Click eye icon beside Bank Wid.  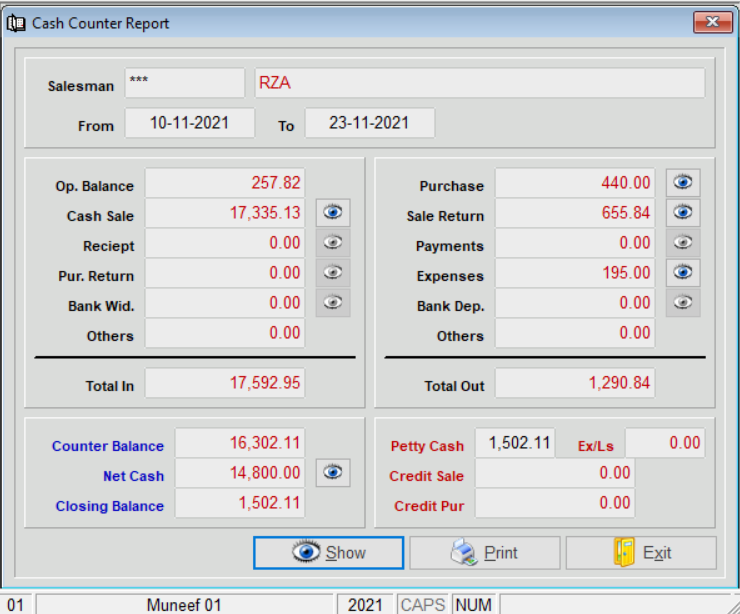[x=333, y=303]
